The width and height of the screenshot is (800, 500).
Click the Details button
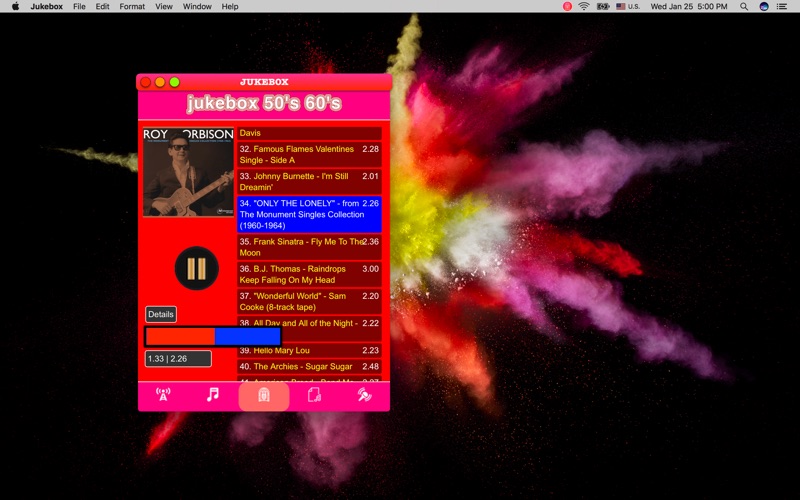tap(161, 314)
